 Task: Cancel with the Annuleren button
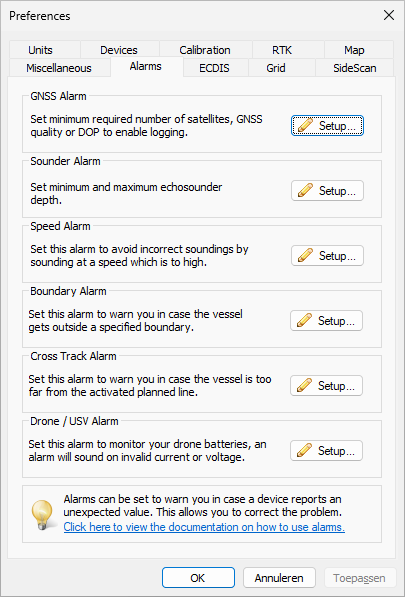point(279,578)
